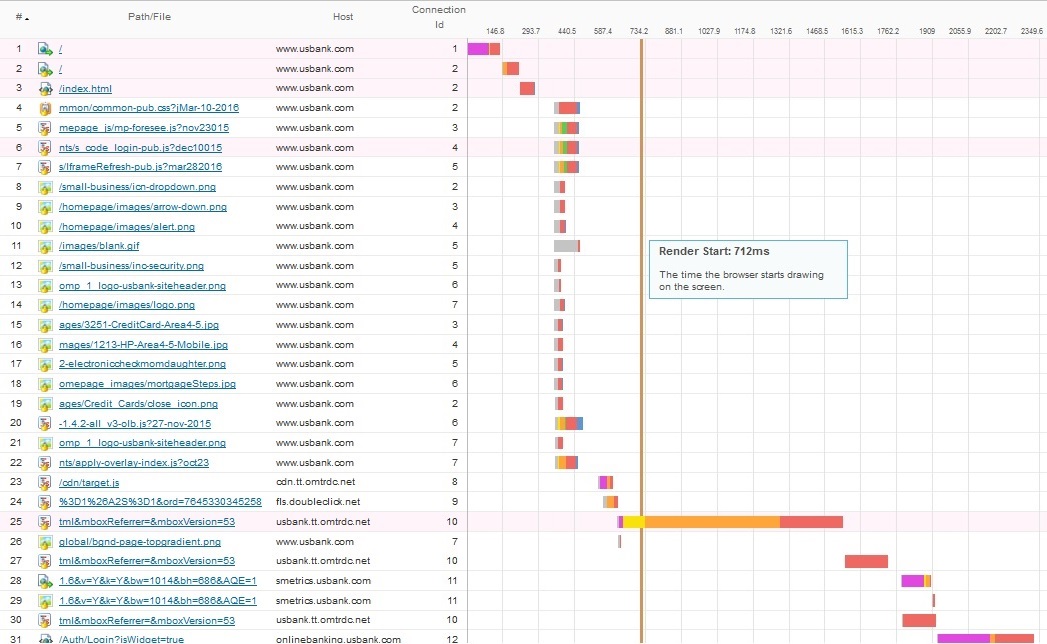The height and width of the screenshot is (644, 1047).
Task: Open the /small-business/icn-dropdown.png link
Action: (x=137, y=187)
